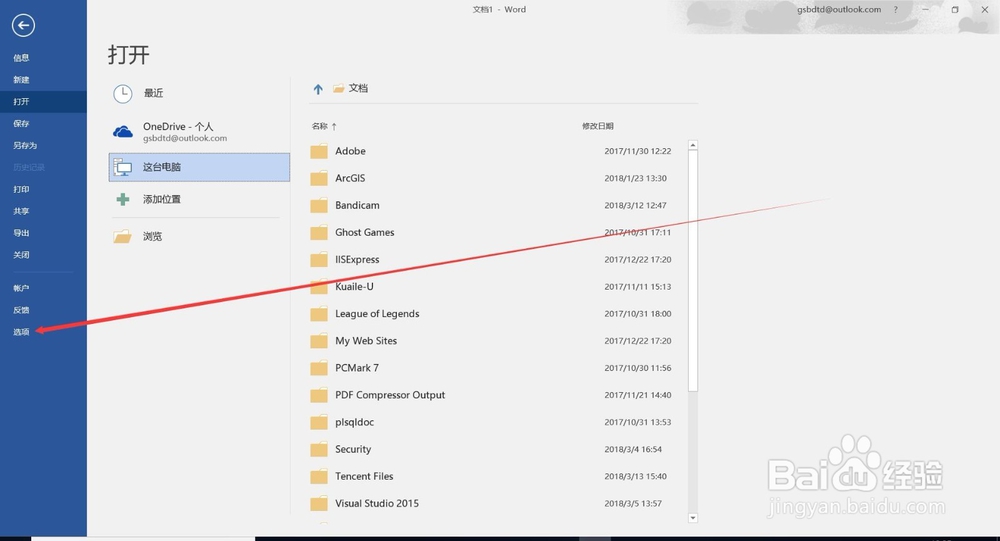The width and height of the screenshot is (1000, 541).
Task: Open the Security folder name
Action: (353, 449)
